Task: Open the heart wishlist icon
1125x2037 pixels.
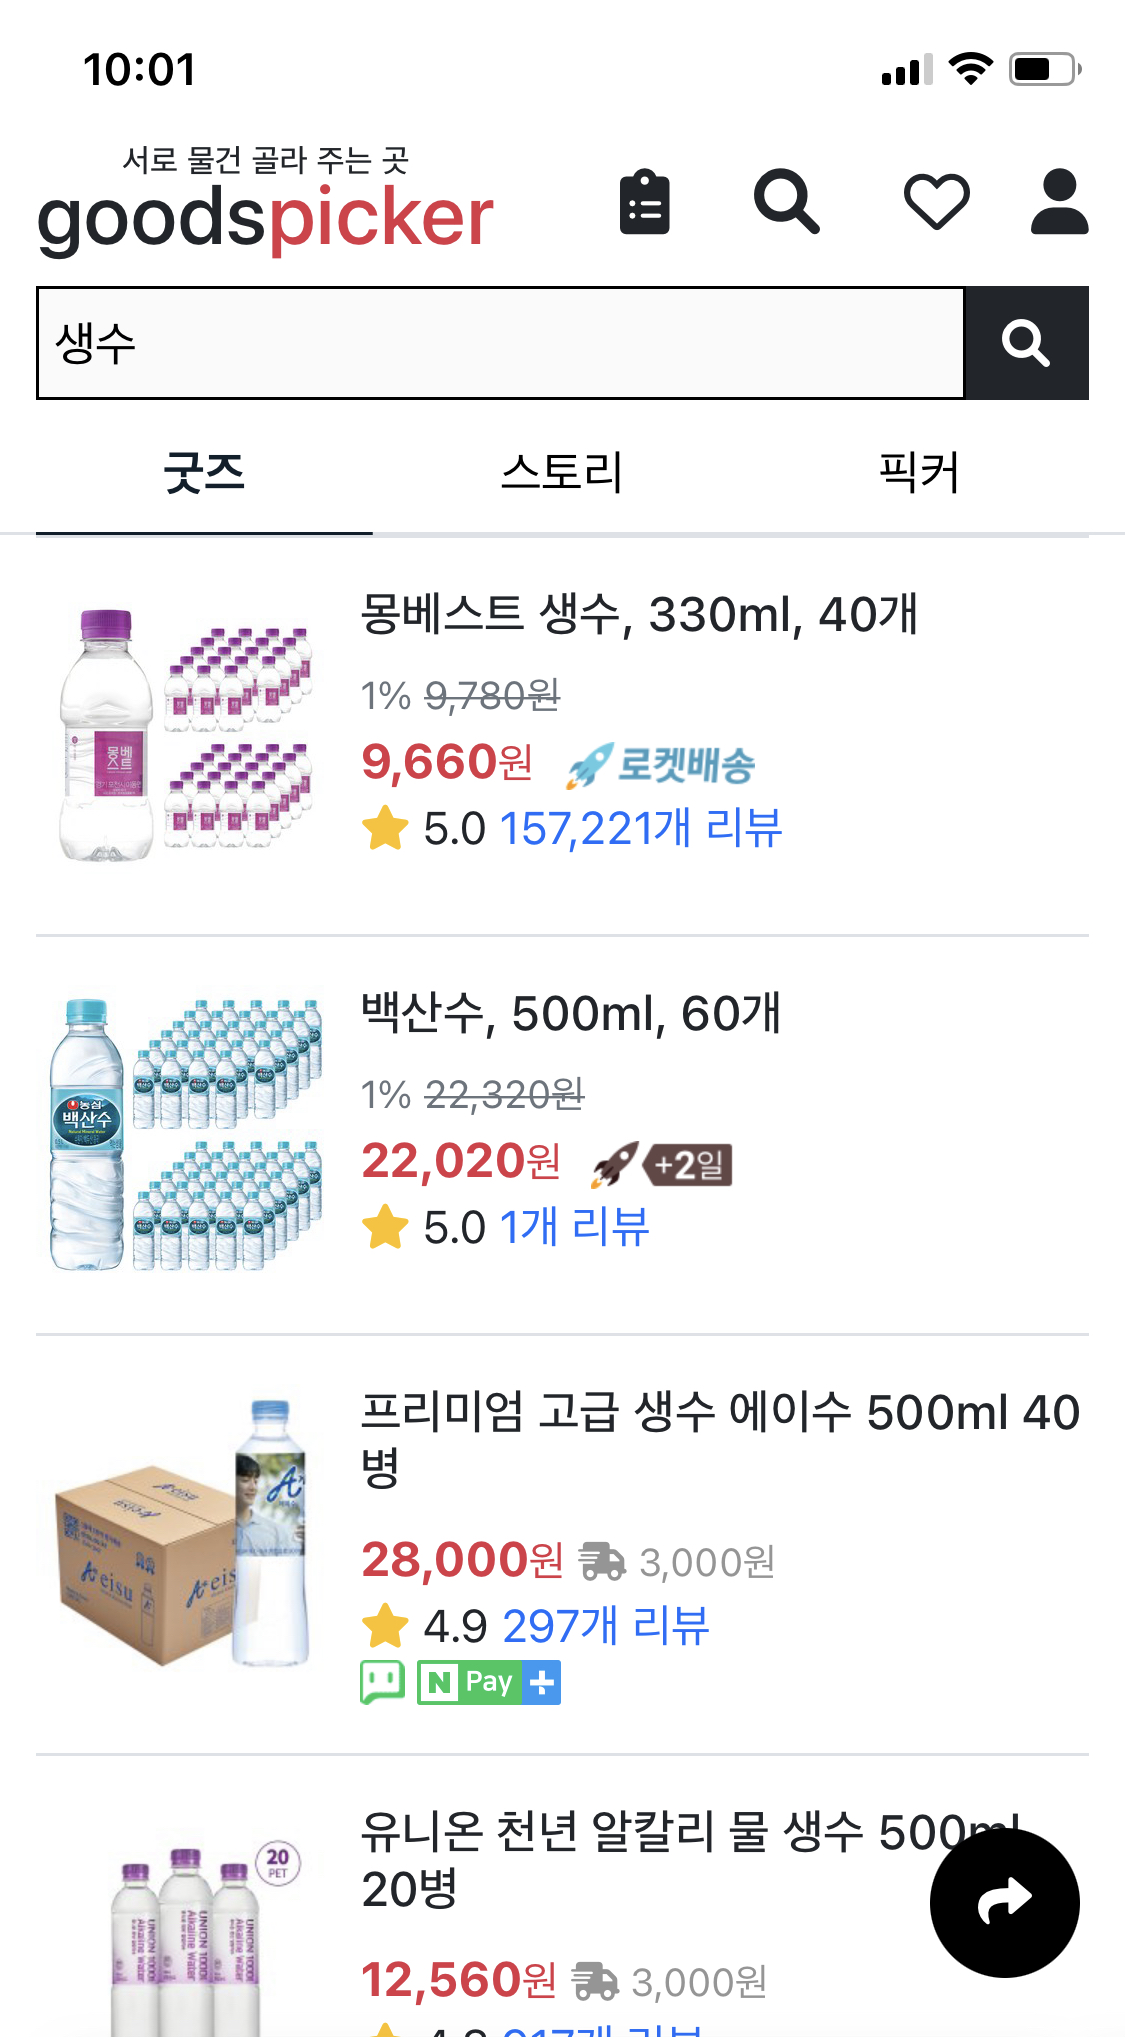Action: 936,202
